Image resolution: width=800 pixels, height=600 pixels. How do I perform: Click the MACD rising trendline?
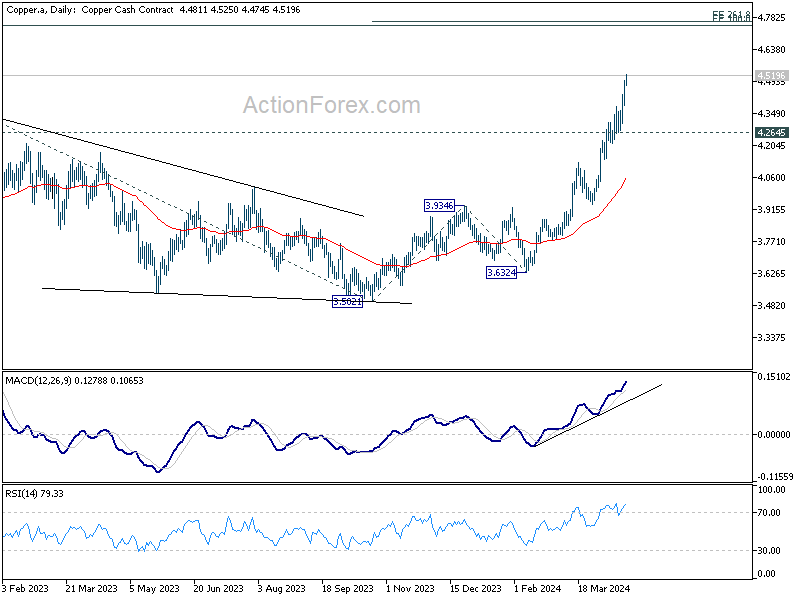597,415
